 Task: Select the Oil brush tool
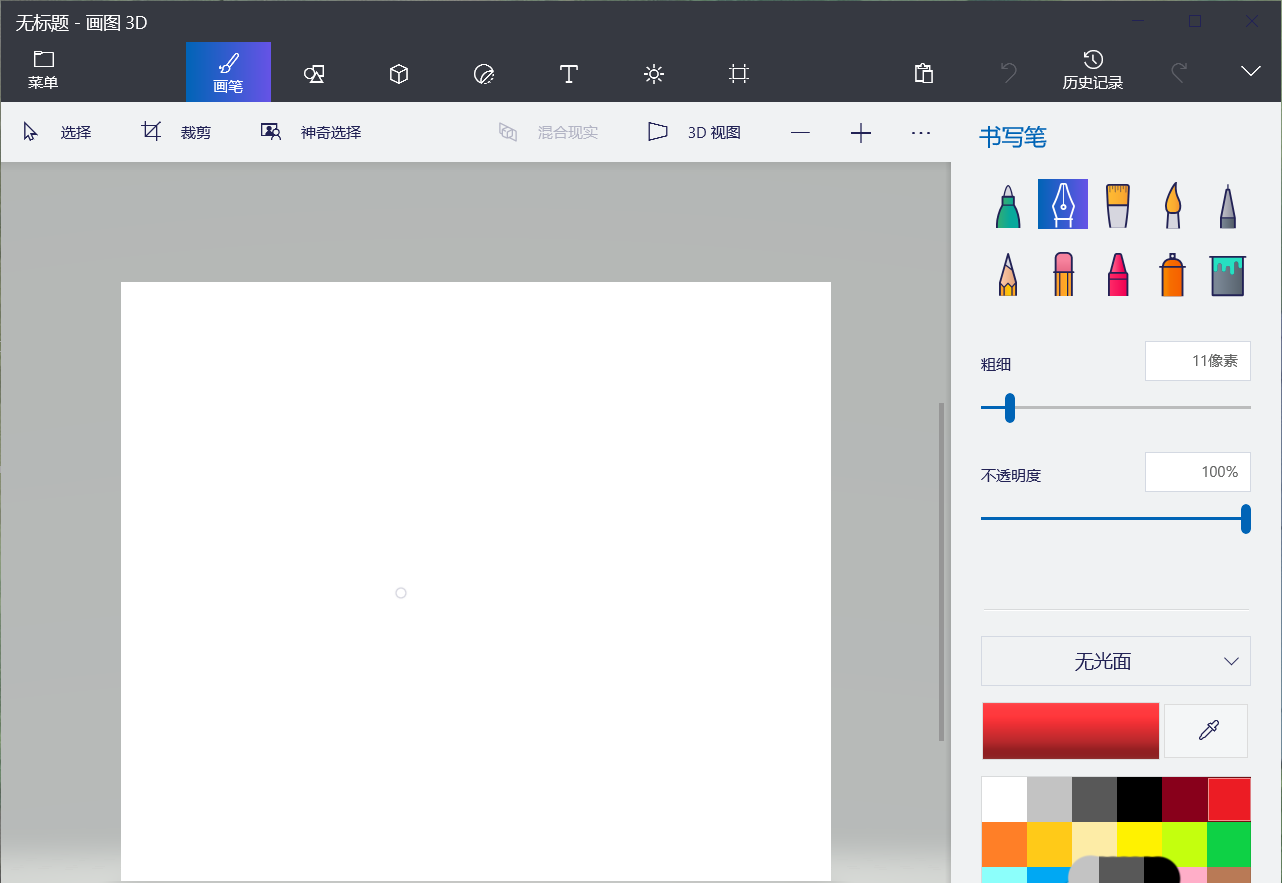point(1118,205)
